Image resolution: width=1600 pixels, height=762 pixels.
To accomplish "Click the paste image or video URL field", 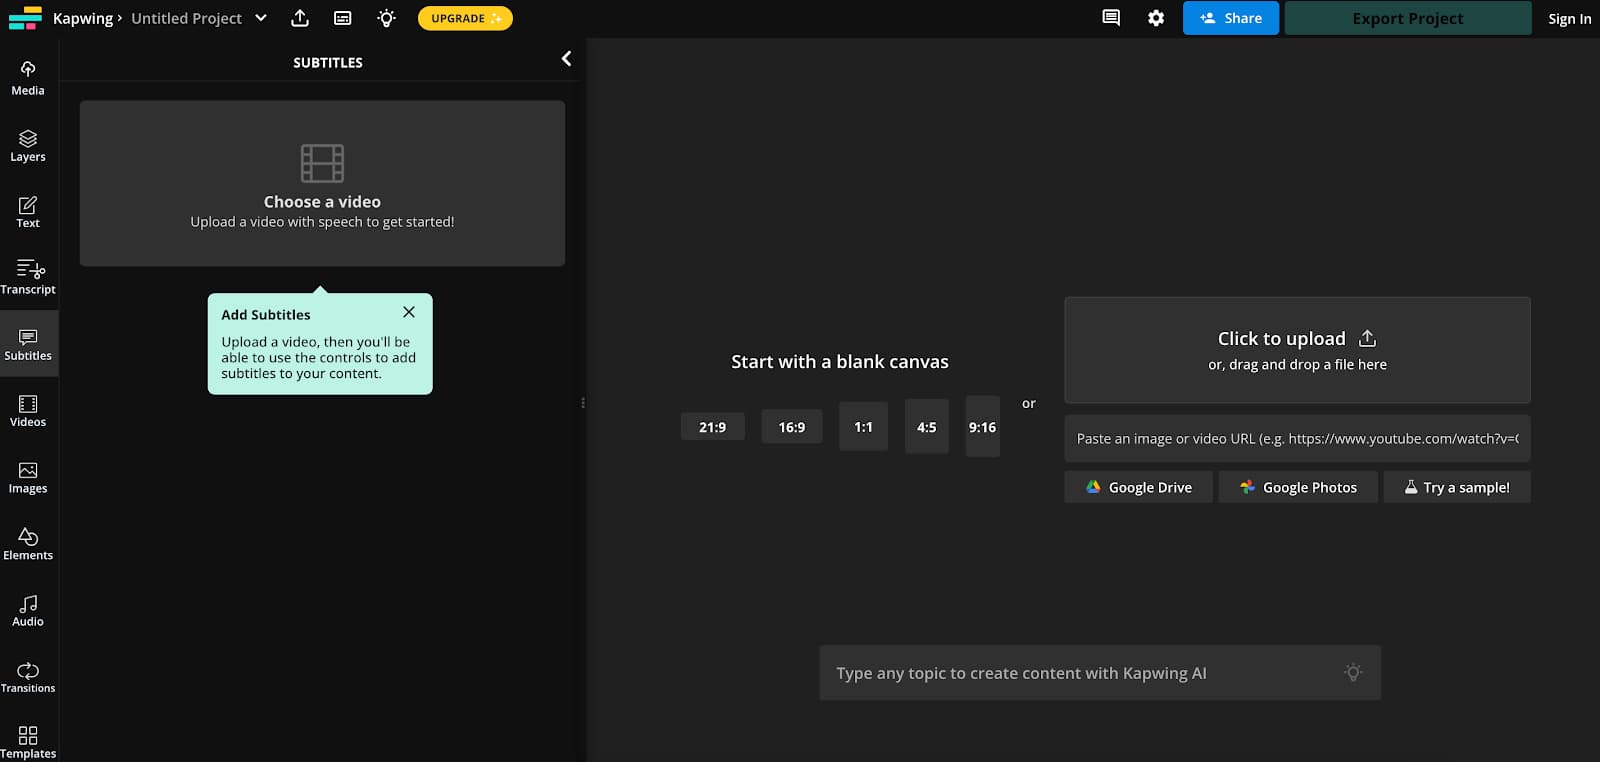I will (1297, 438).
